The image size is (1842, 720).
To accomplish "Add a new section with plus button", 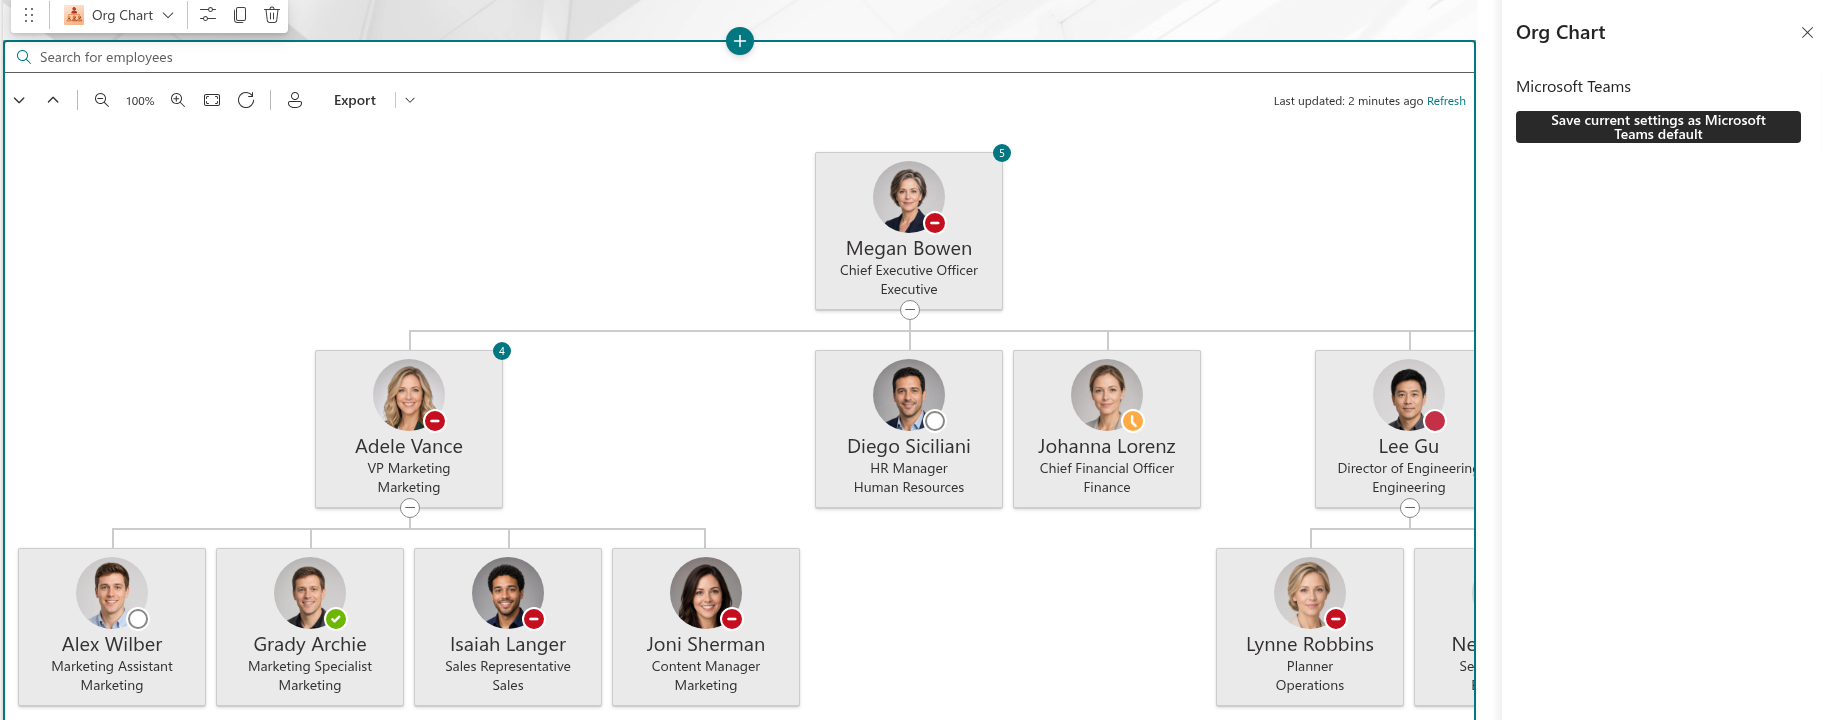I will point(740,41).
